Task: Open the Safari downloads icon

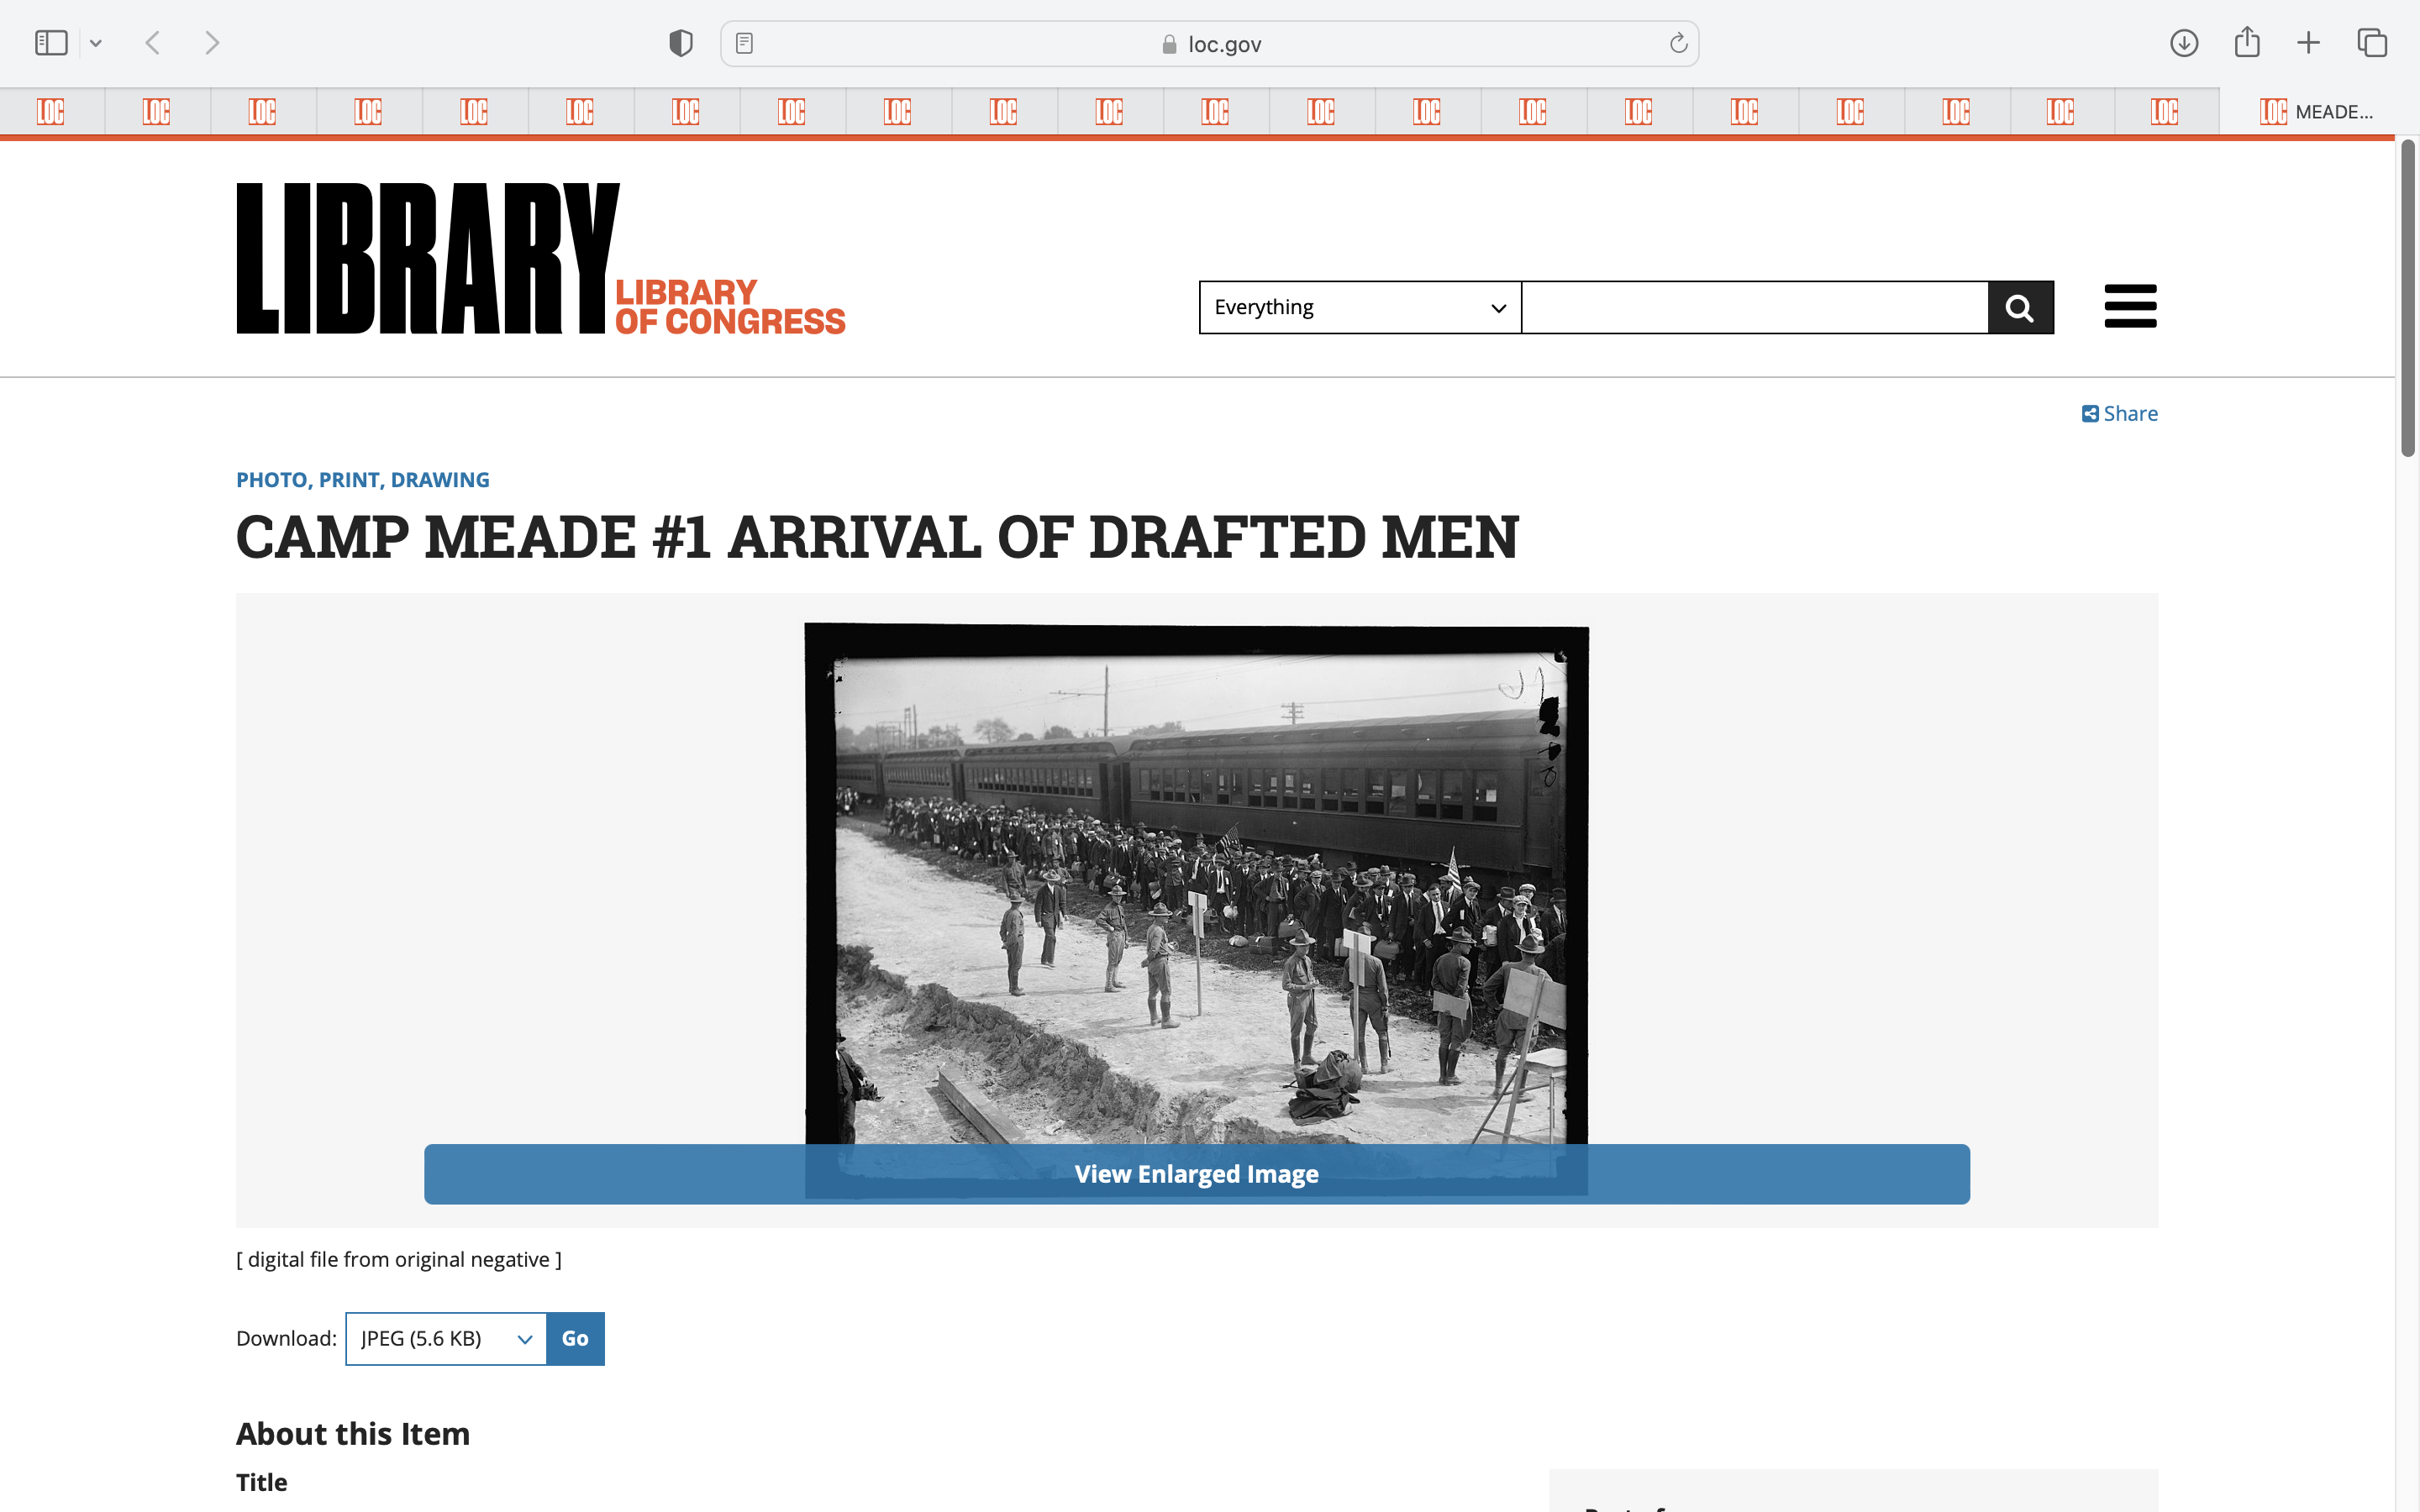Action: pos(2183,43)
